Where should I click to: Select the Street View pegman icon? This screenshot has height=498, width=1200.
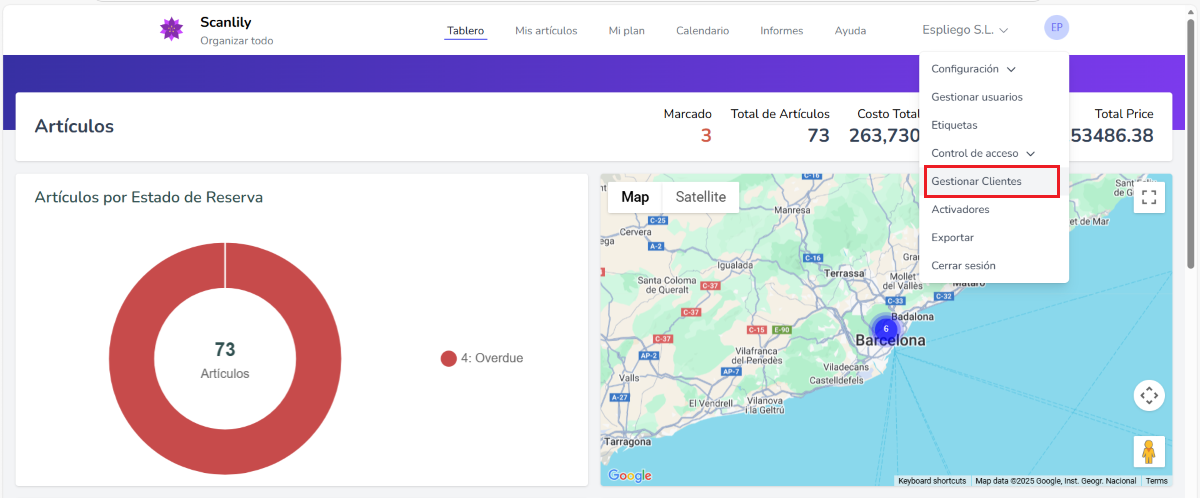[x=1149, y=451]
